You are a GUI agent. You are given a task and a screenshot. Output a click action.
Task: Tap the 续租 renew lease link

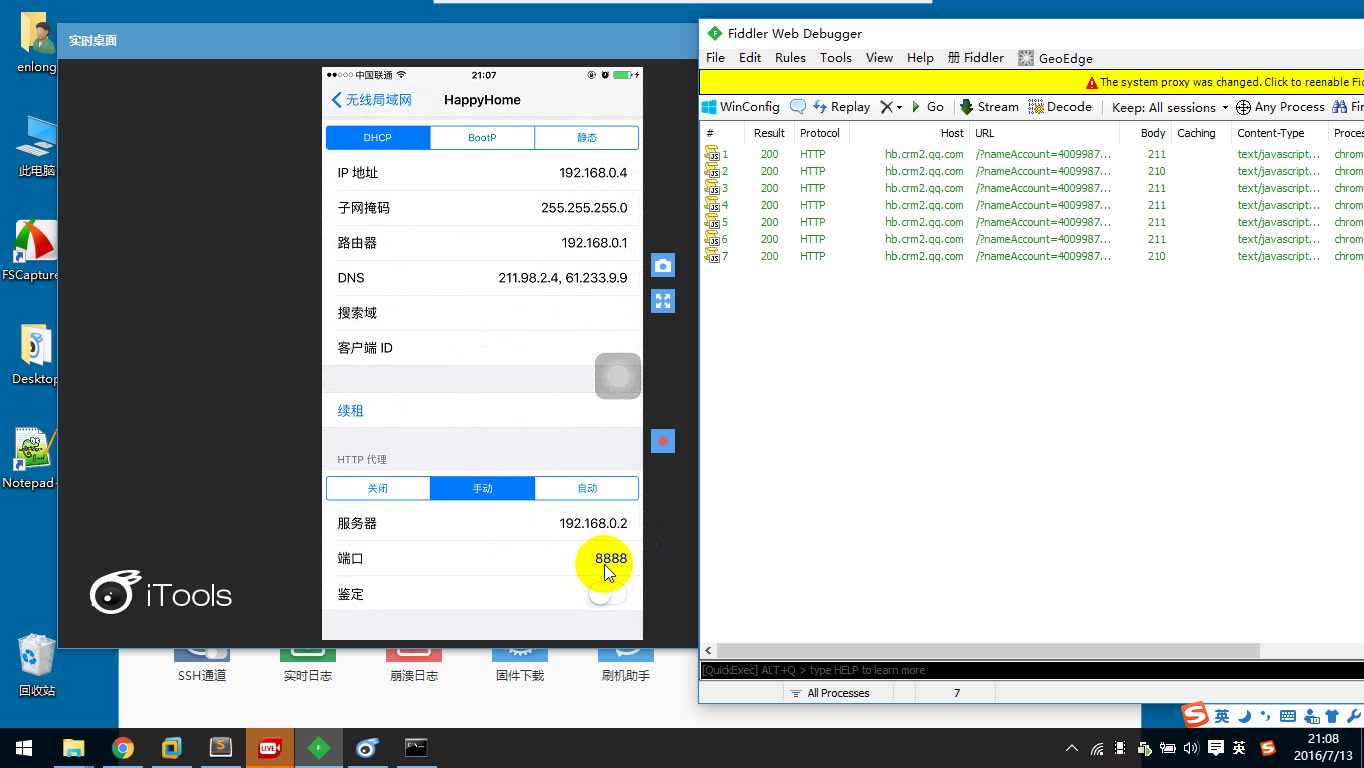351,411
